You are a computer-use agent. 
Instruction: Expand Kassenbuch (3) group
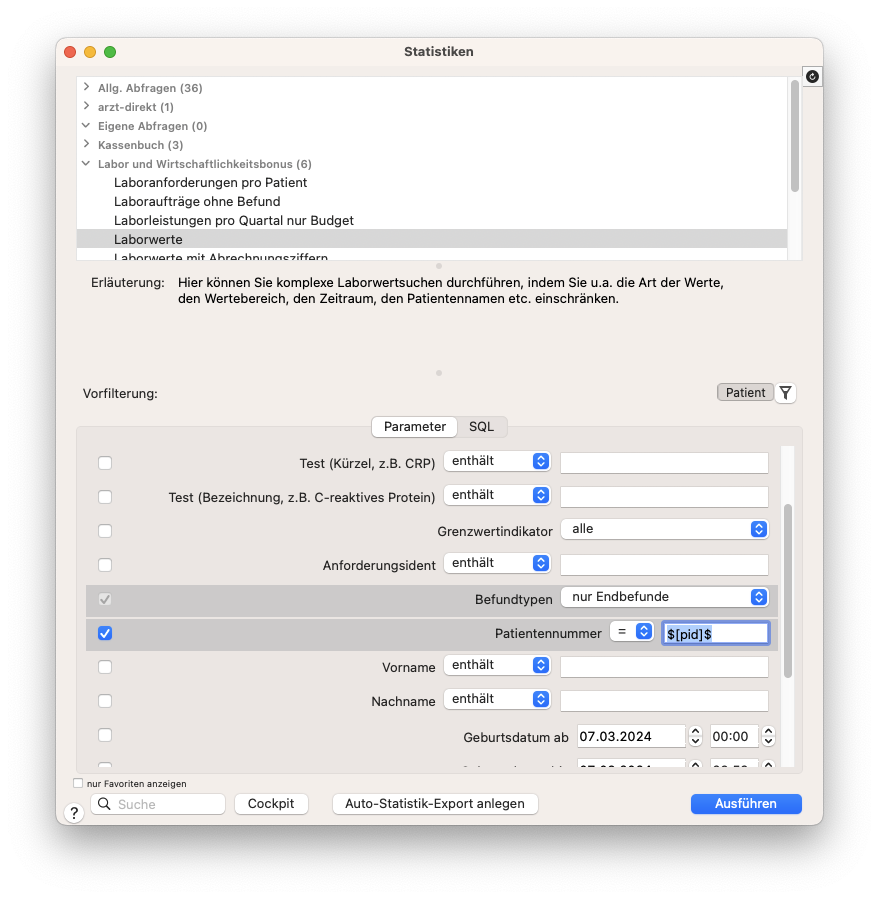tap(86, 144)
